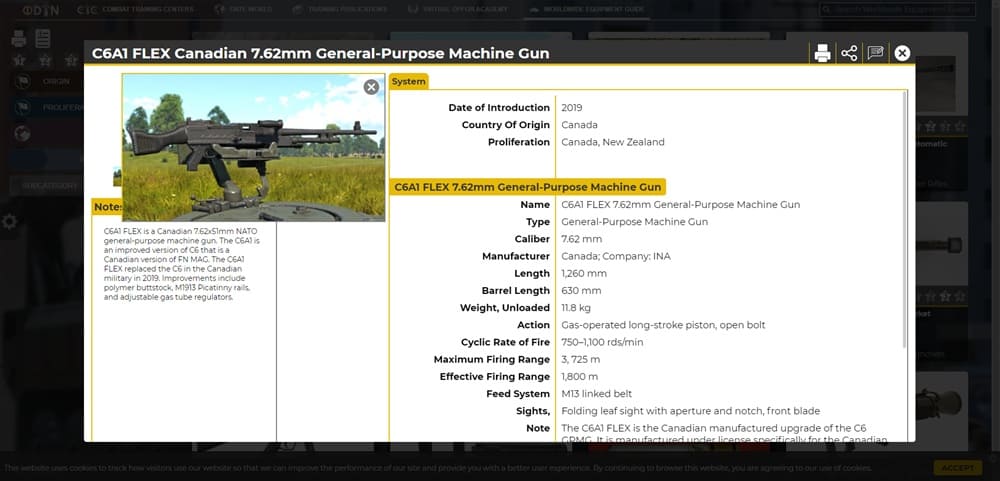
Task: Open the settings gear on the left edge
Action: point(9,222)
